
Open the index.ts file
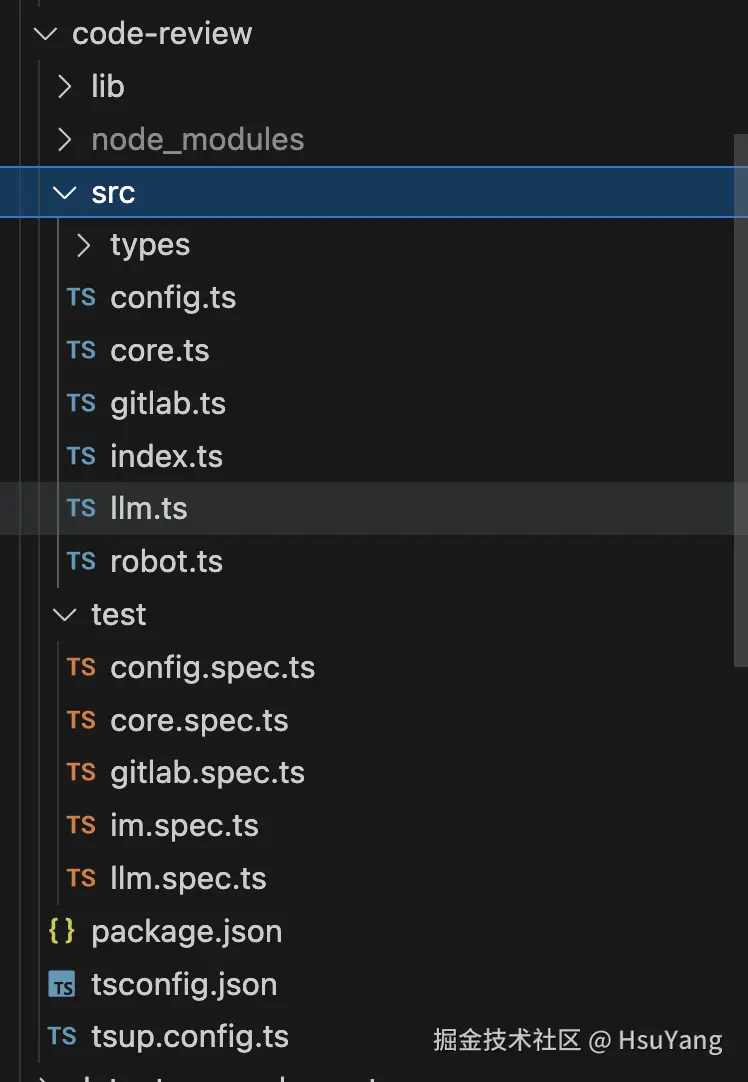pyautogui.click(x=166, y=457)
